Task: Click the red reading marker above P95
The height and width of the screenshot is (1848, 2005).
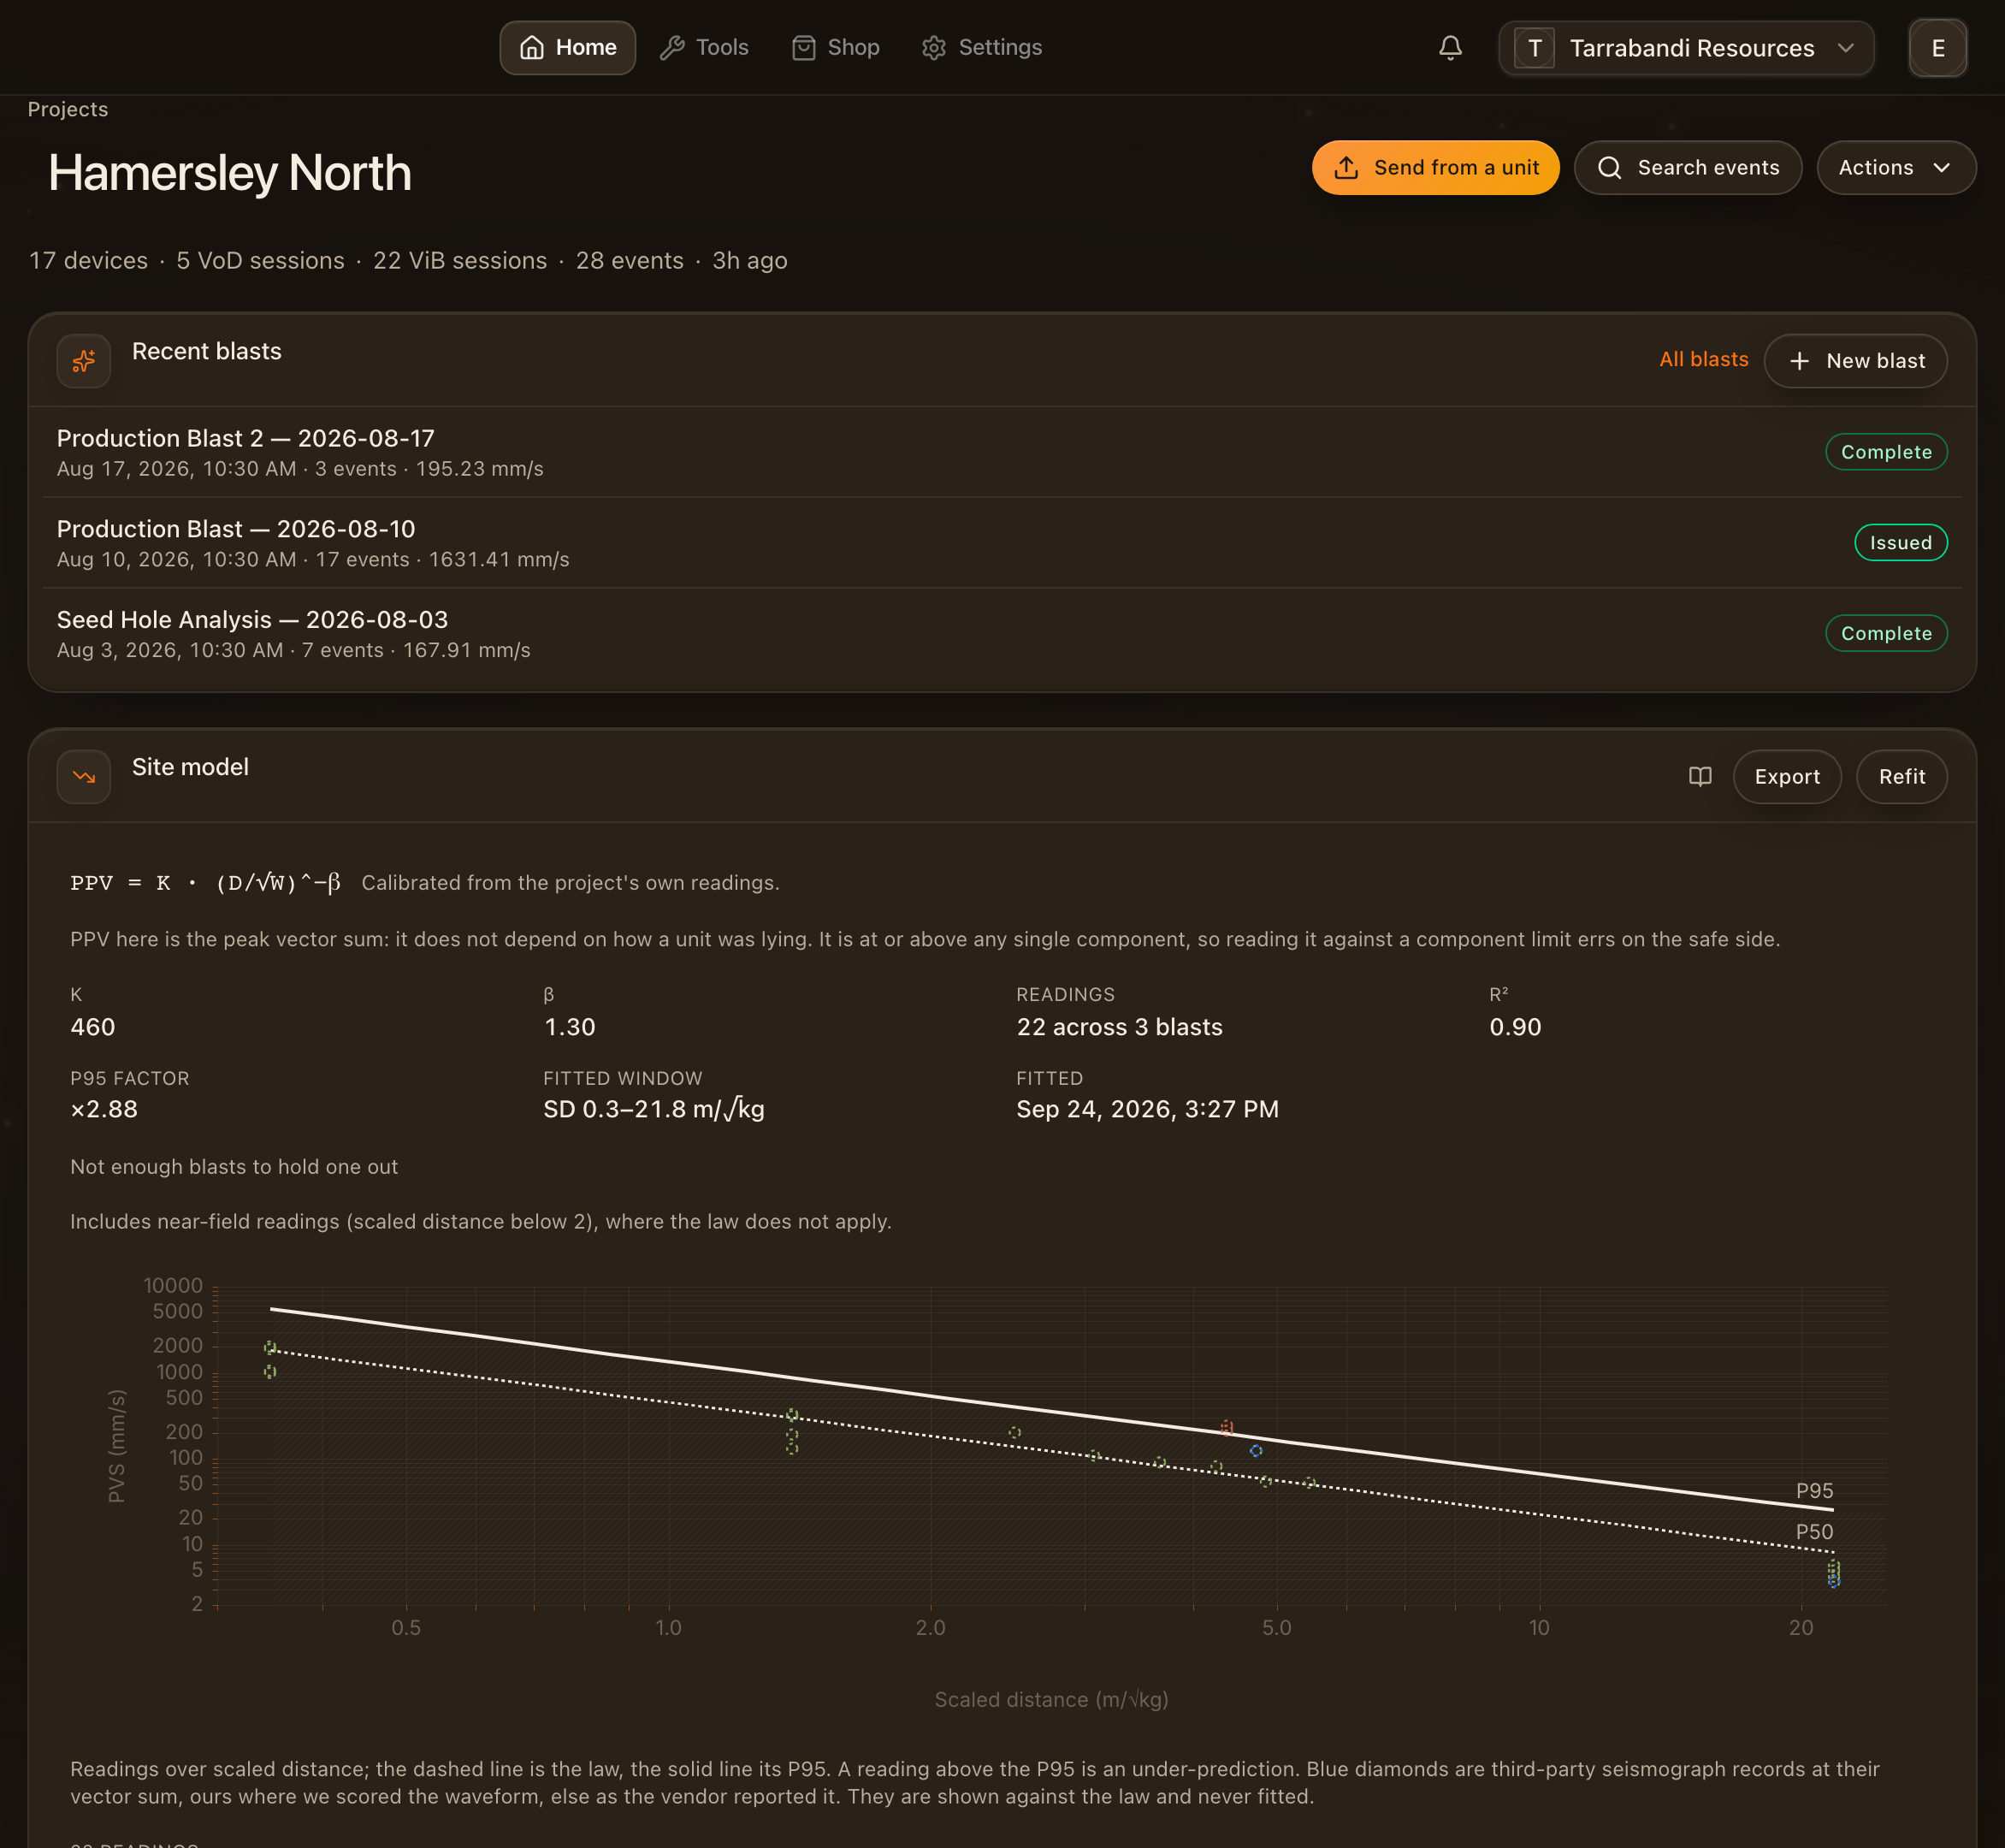Action: [x=1226, y=1427]
